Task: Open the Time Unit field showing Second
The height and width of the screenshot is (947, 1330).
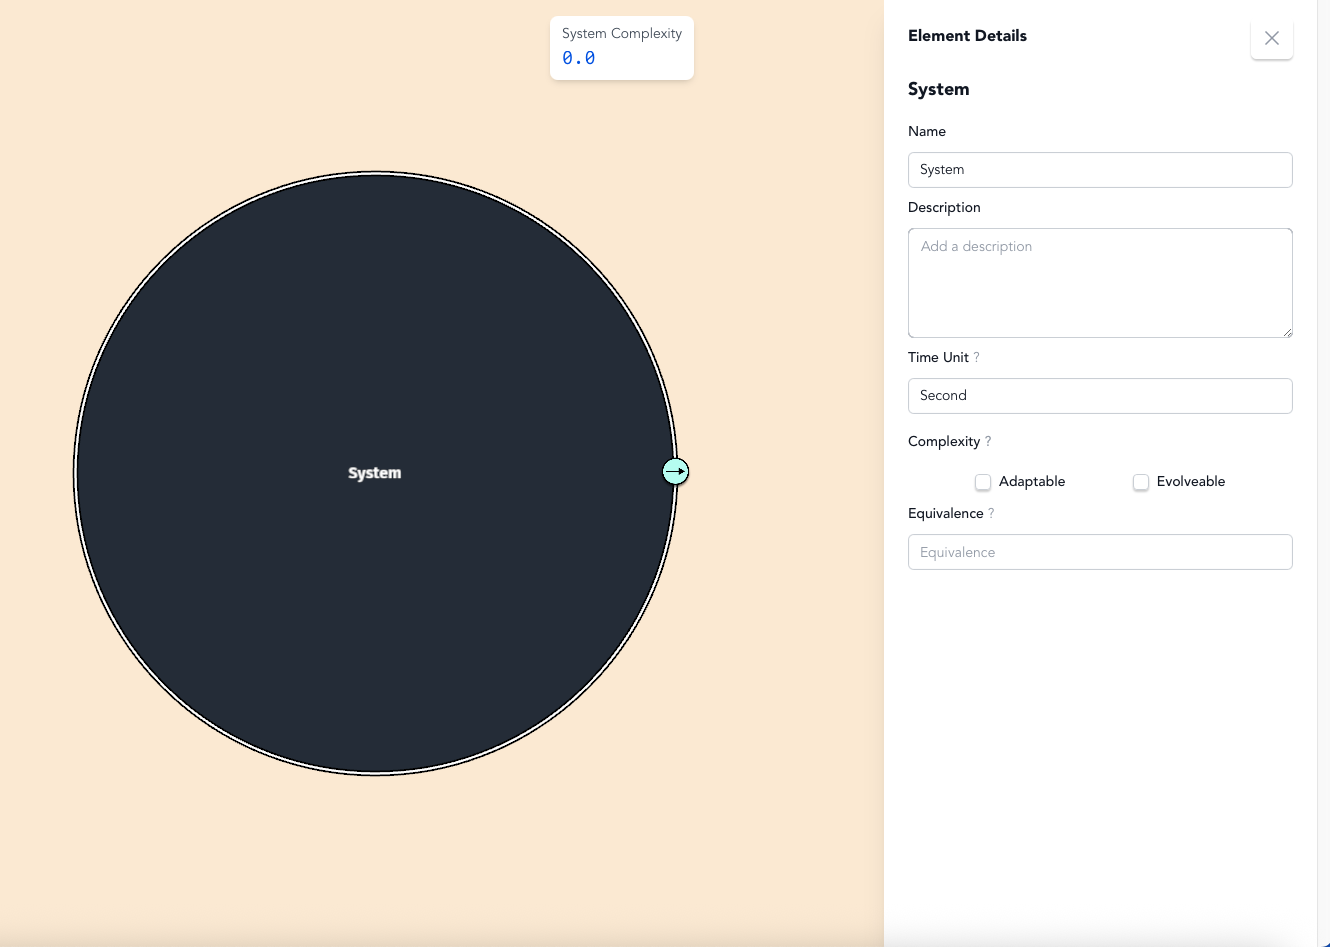Action: tap(1099, 396)
